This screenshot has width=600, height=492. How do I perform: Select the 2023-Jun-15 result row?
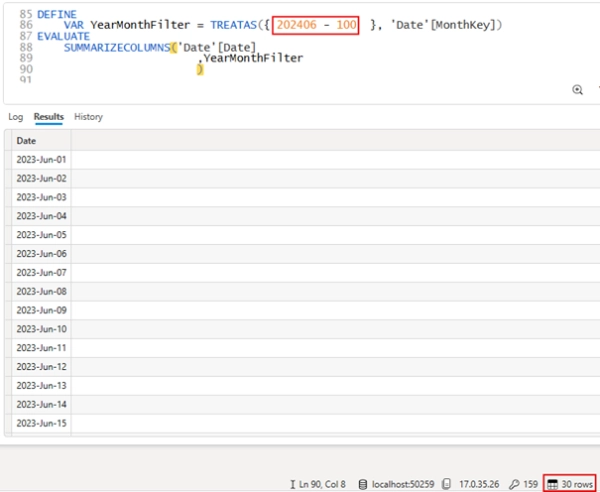coord(41,424)
